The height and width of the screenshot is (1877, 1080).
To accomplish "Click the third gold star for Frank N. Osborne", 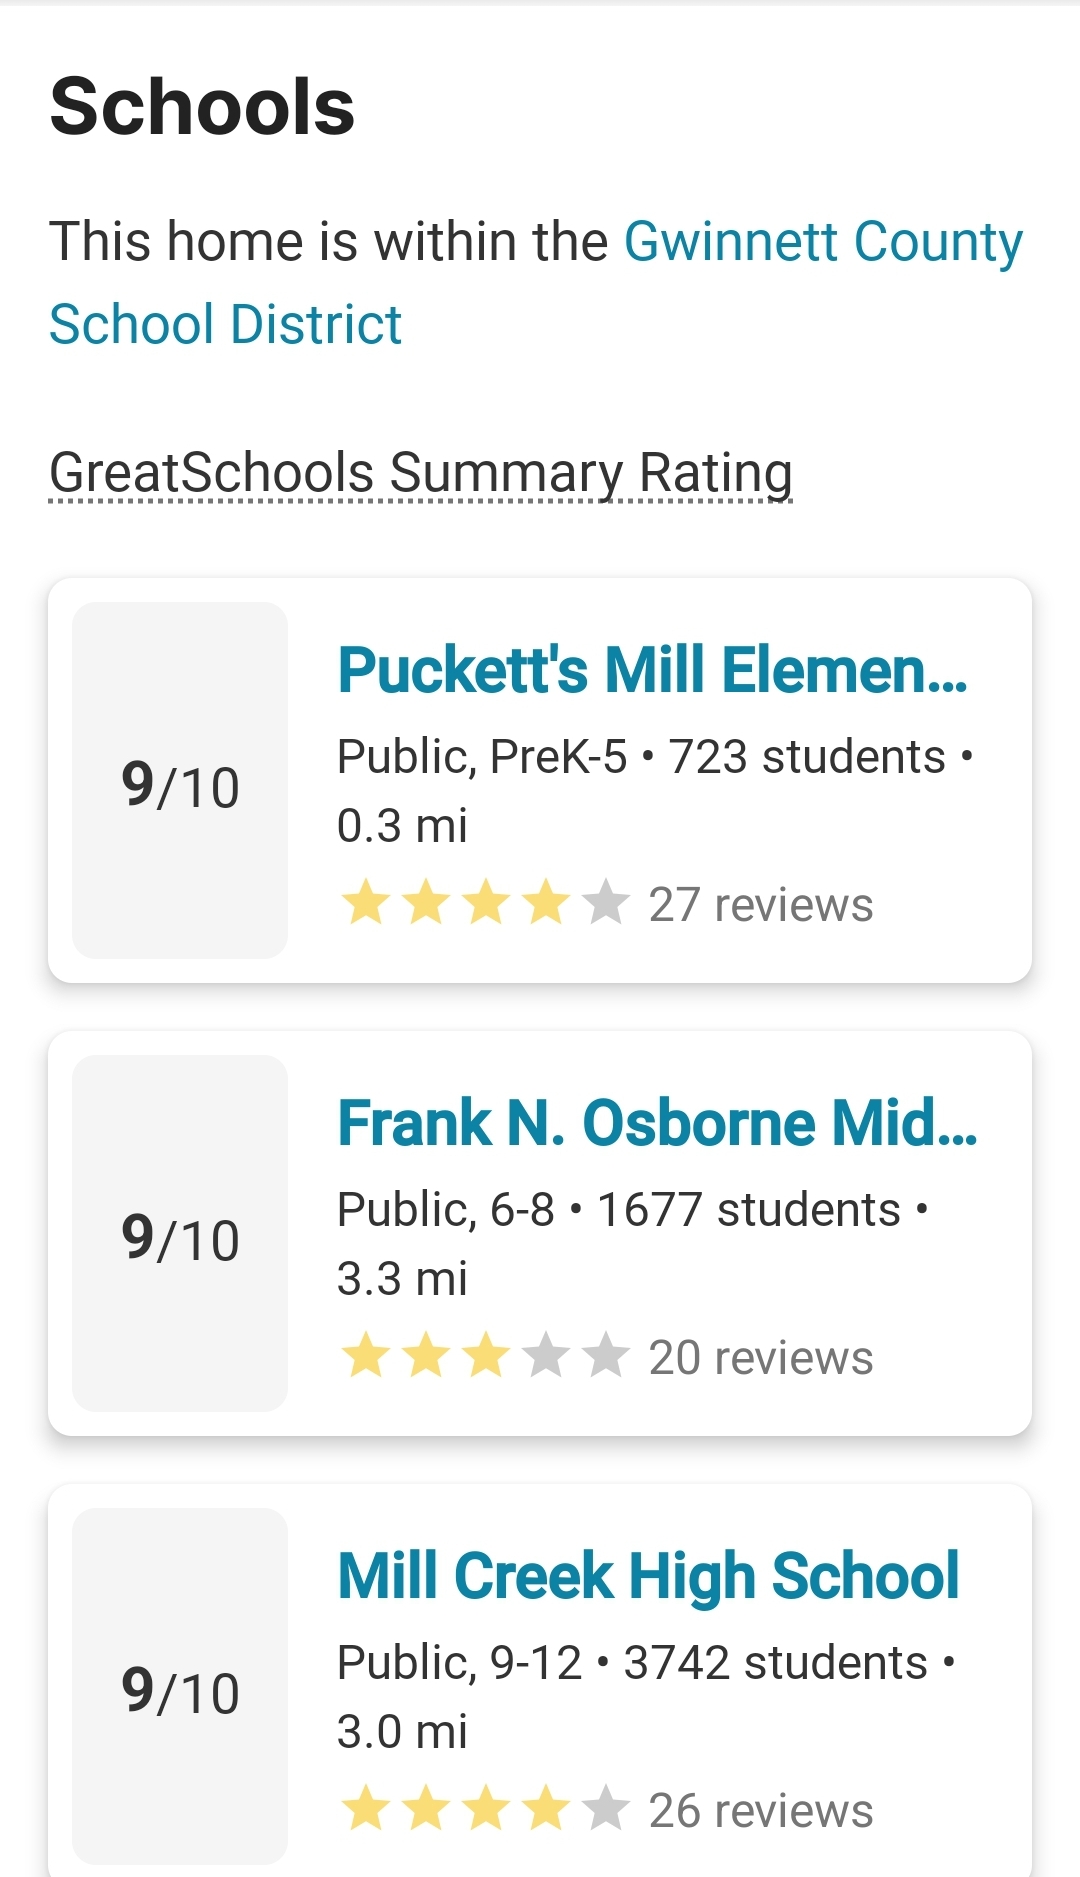I will point(486,1356).
